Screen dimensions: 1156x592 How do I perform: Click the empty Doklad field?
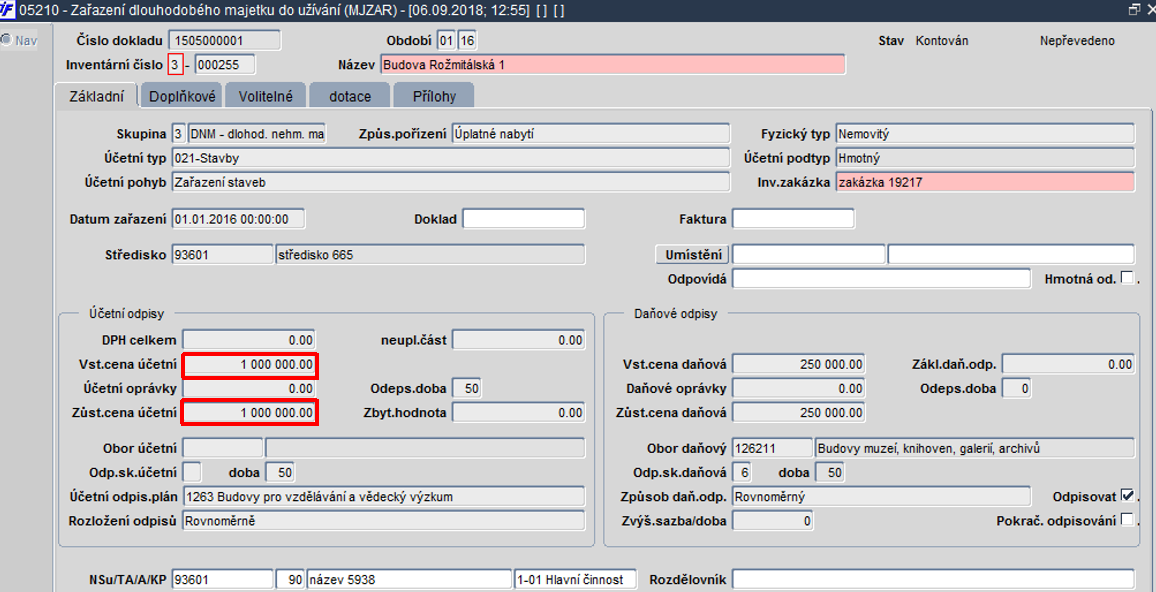[523, 219]
